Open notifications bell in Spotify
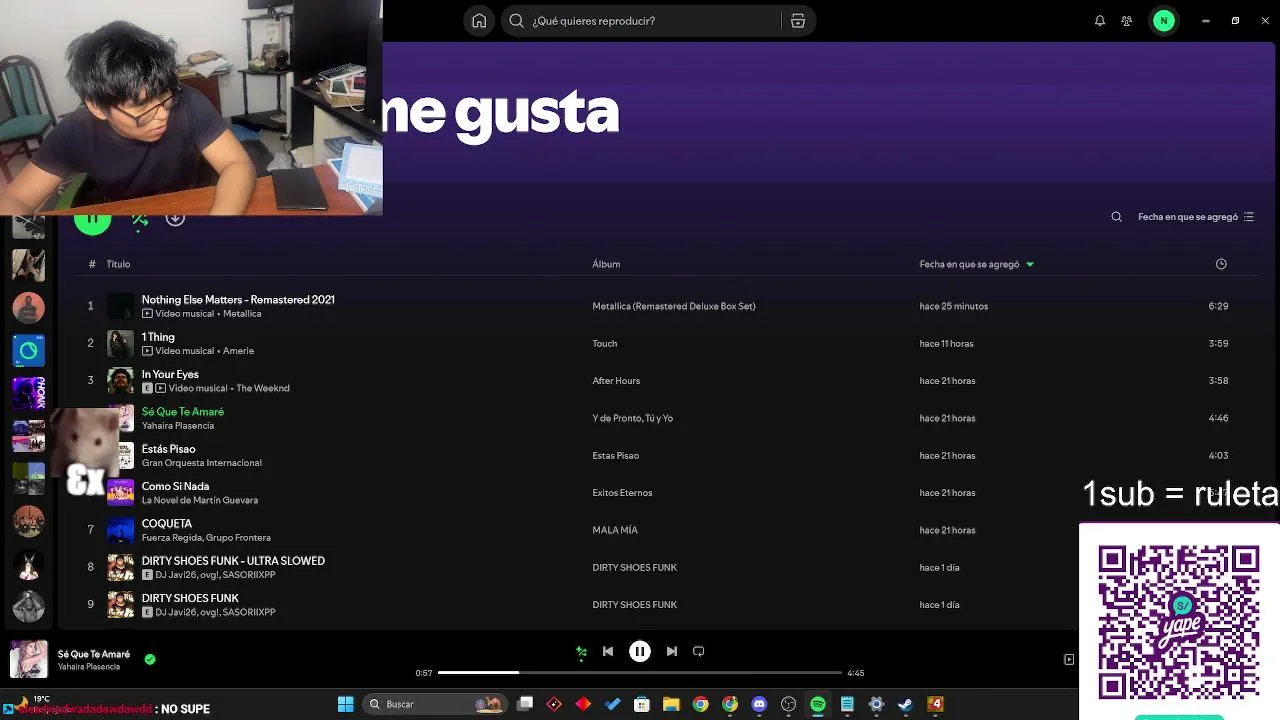 [x=1100, y=21]
